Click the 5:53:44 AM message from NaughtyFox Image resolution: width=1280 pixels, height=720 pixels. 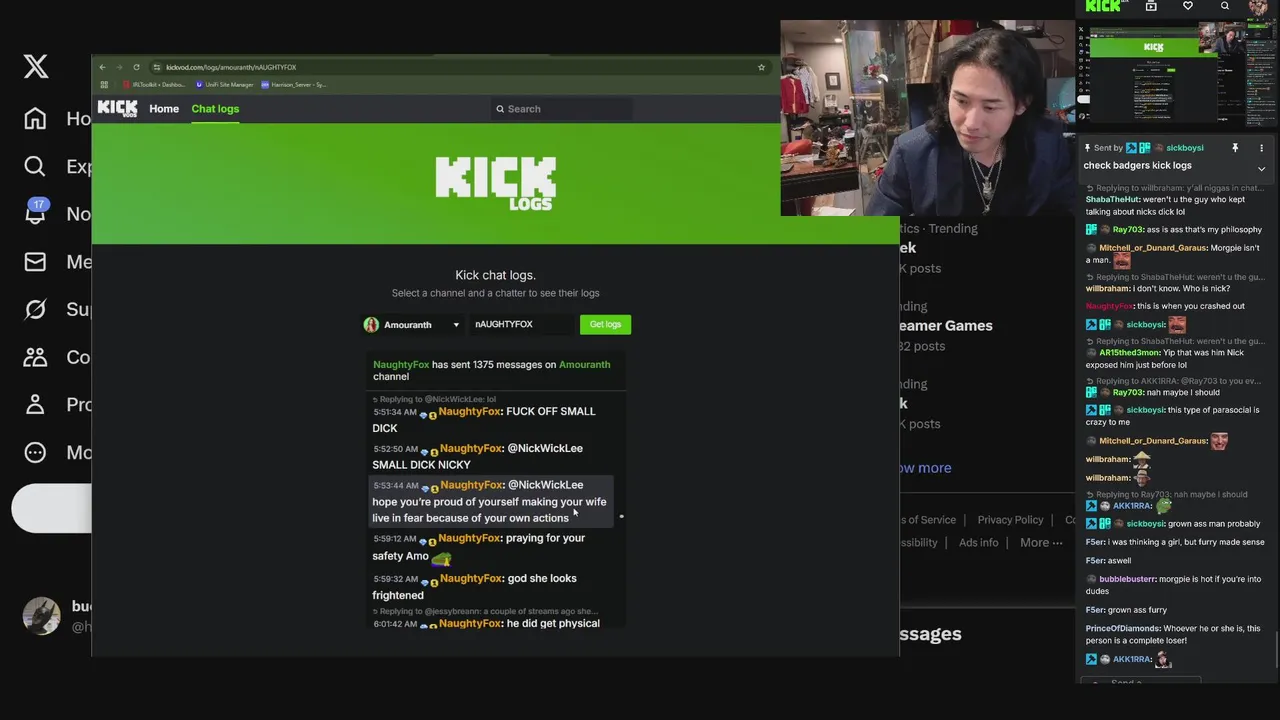coord(491,501)
